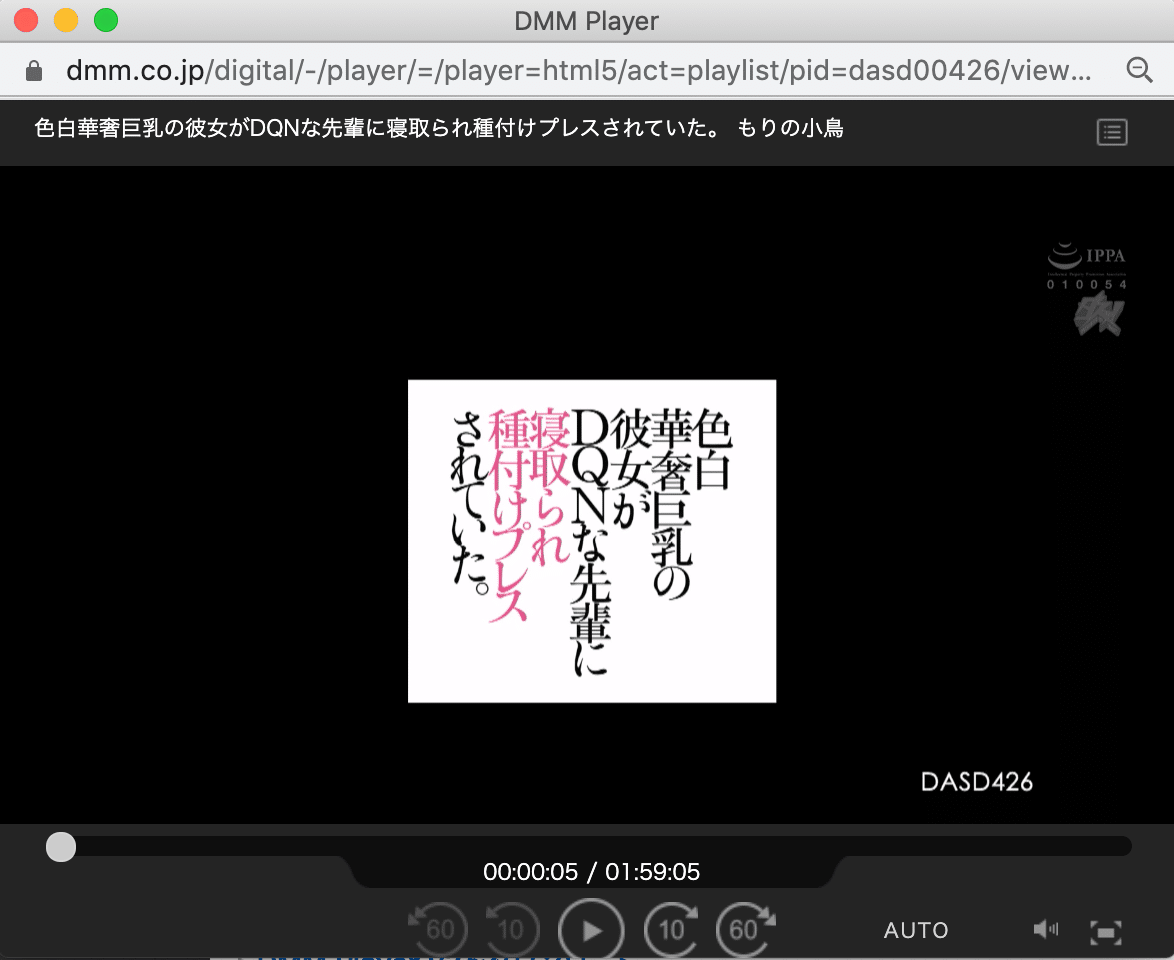Click the white title card in video

(592, 541)
